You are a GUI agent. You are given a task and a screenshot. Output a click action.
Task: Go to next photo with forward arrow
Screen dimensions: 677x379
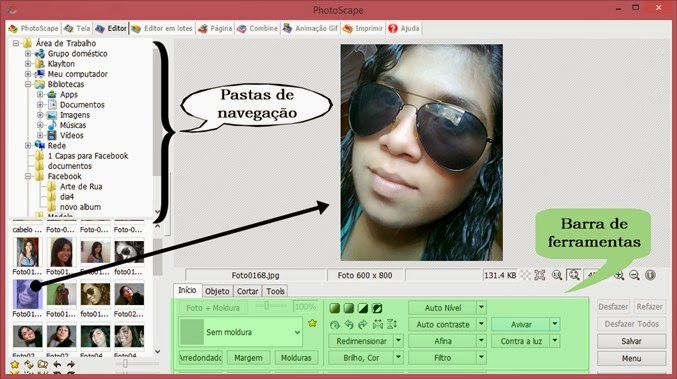tap(71, 365)
